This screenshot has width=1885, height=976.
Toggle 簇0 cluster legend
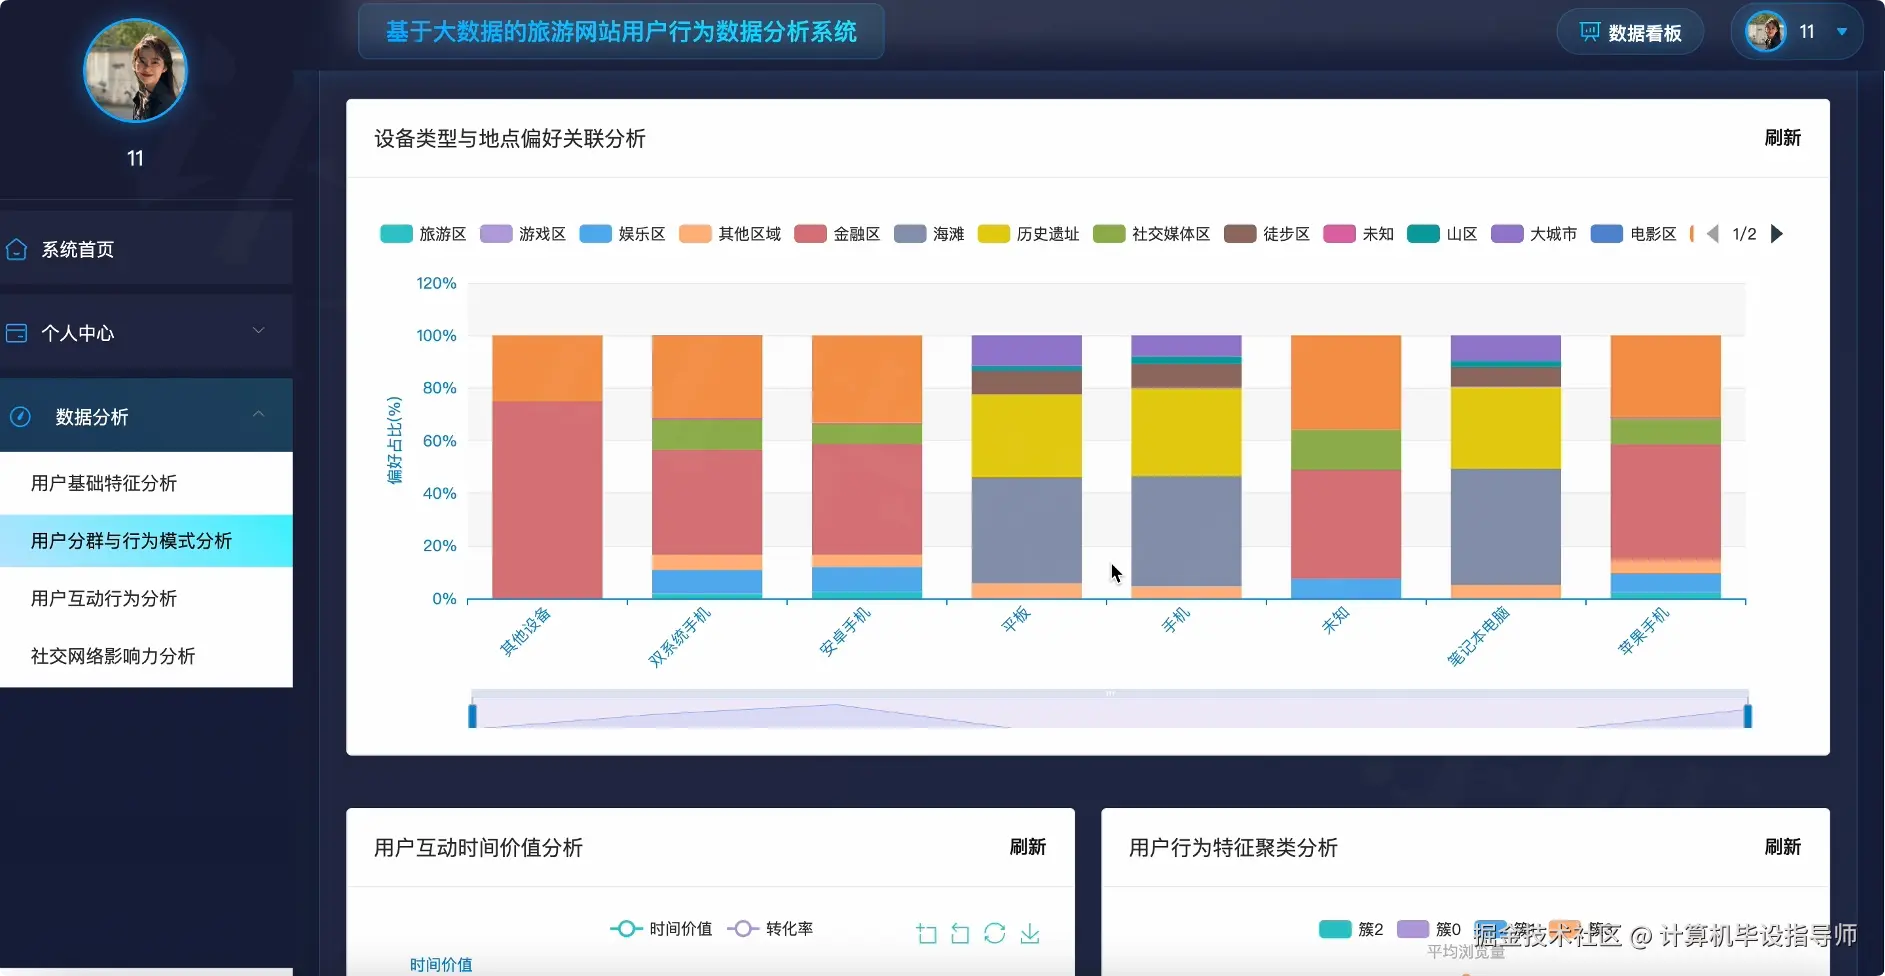1429,929
